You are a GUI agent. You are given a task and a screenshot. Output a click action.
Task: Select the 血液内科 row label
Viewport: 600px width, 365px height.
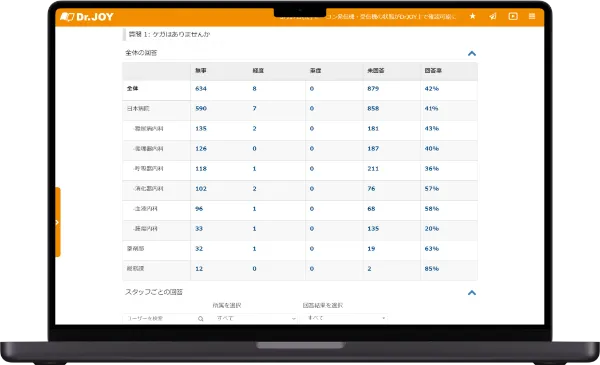(x=145, y=209)
